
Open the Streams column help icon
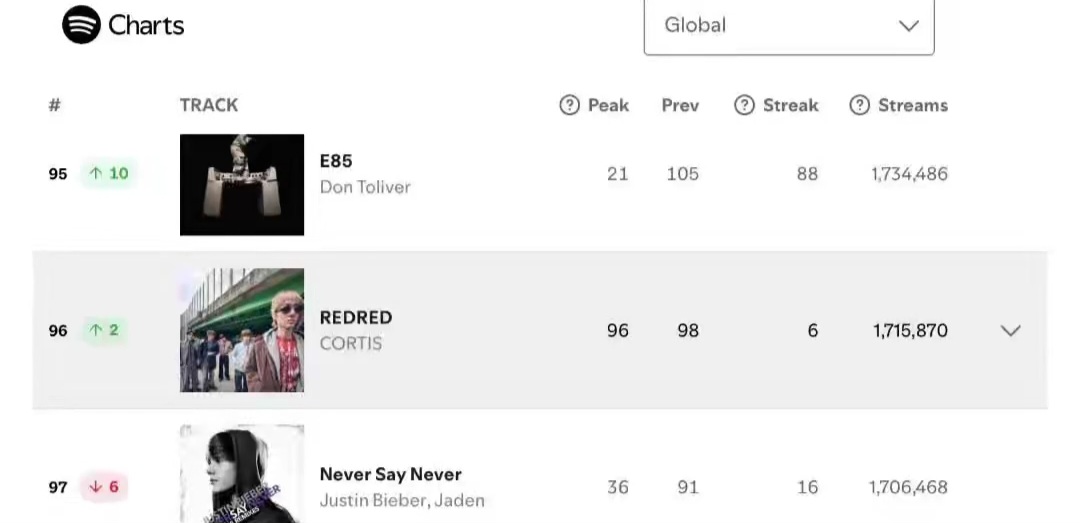click(859, 105)
